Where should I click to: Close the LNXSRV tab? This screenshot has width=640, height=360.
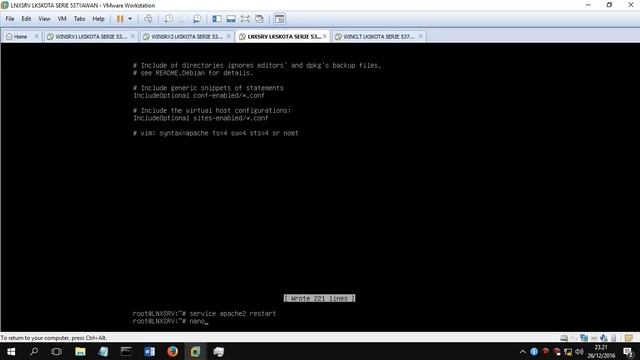325,36
